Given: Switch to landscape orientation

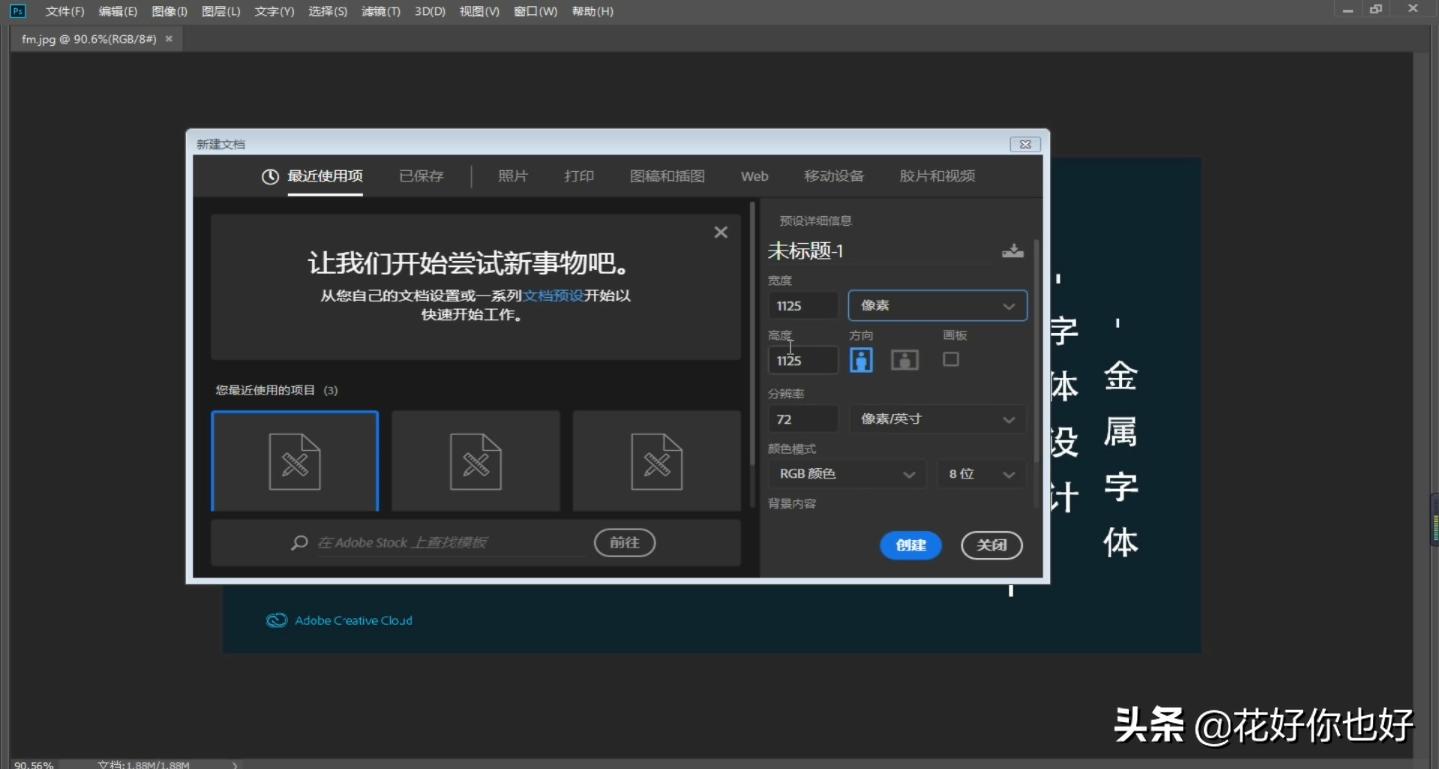Looking at the screenshot, I should point(903,359).
